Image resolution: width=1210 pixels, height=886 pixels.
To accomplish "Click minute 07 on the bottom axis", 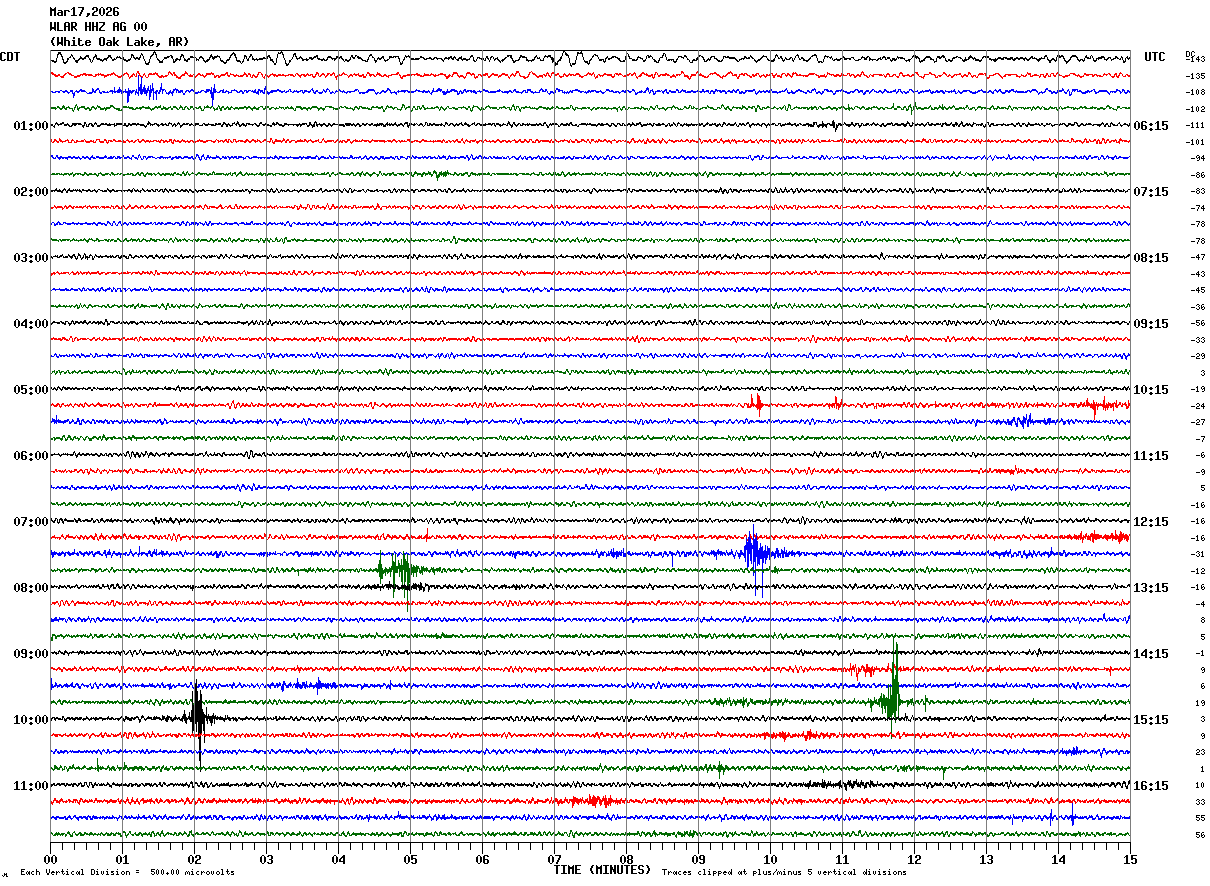I will (x=554, y=859).
